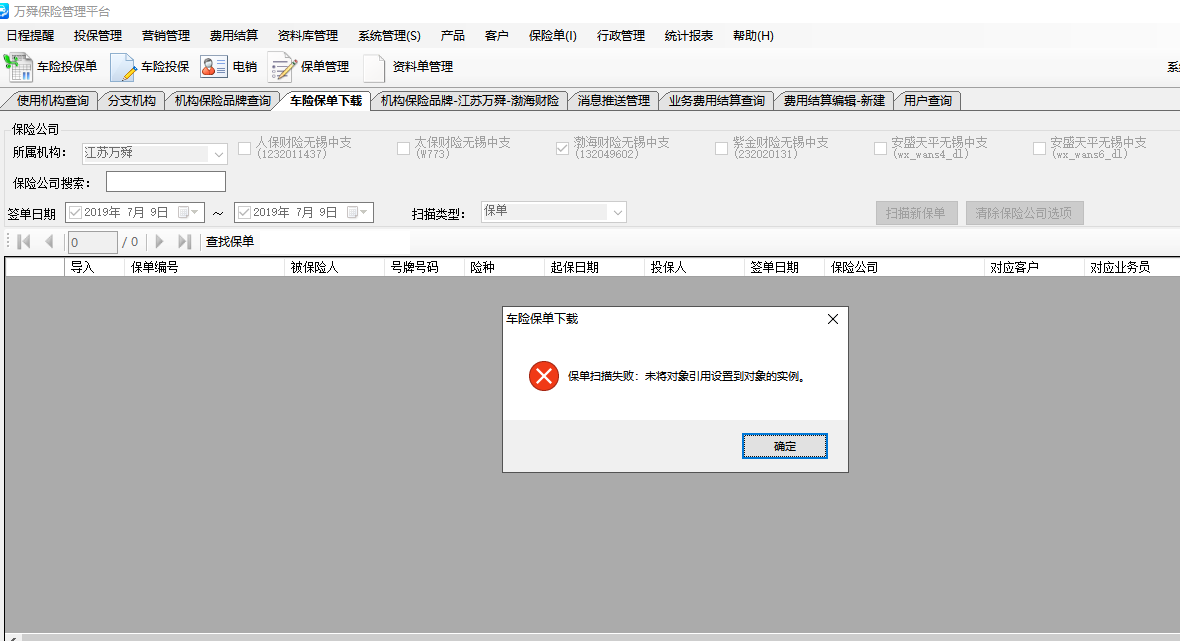Screen dimensions: 1180x641
Task: Expand the 所属机构 dropdown
Action: click(218, 154)
